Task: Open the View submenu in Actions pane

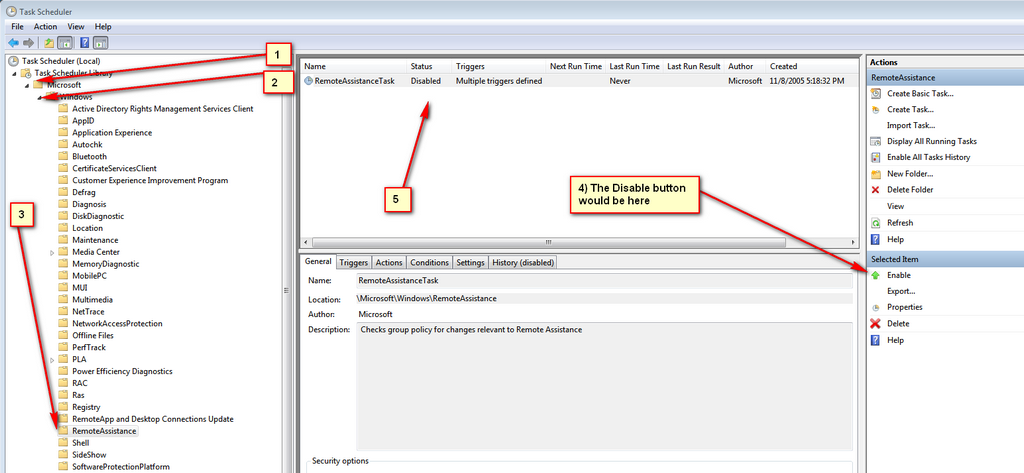Action: [x=895, y=206]
